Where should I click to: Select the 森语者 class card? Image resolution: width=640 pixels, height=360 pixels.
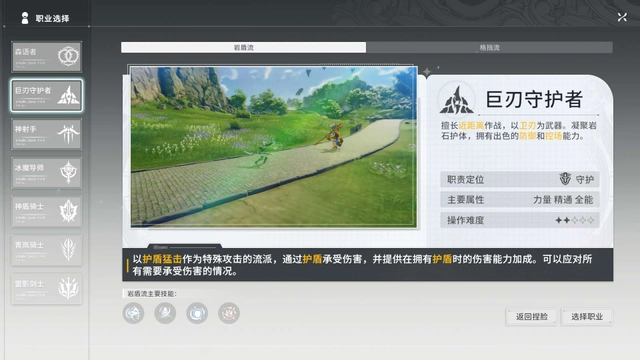[47, 56]
